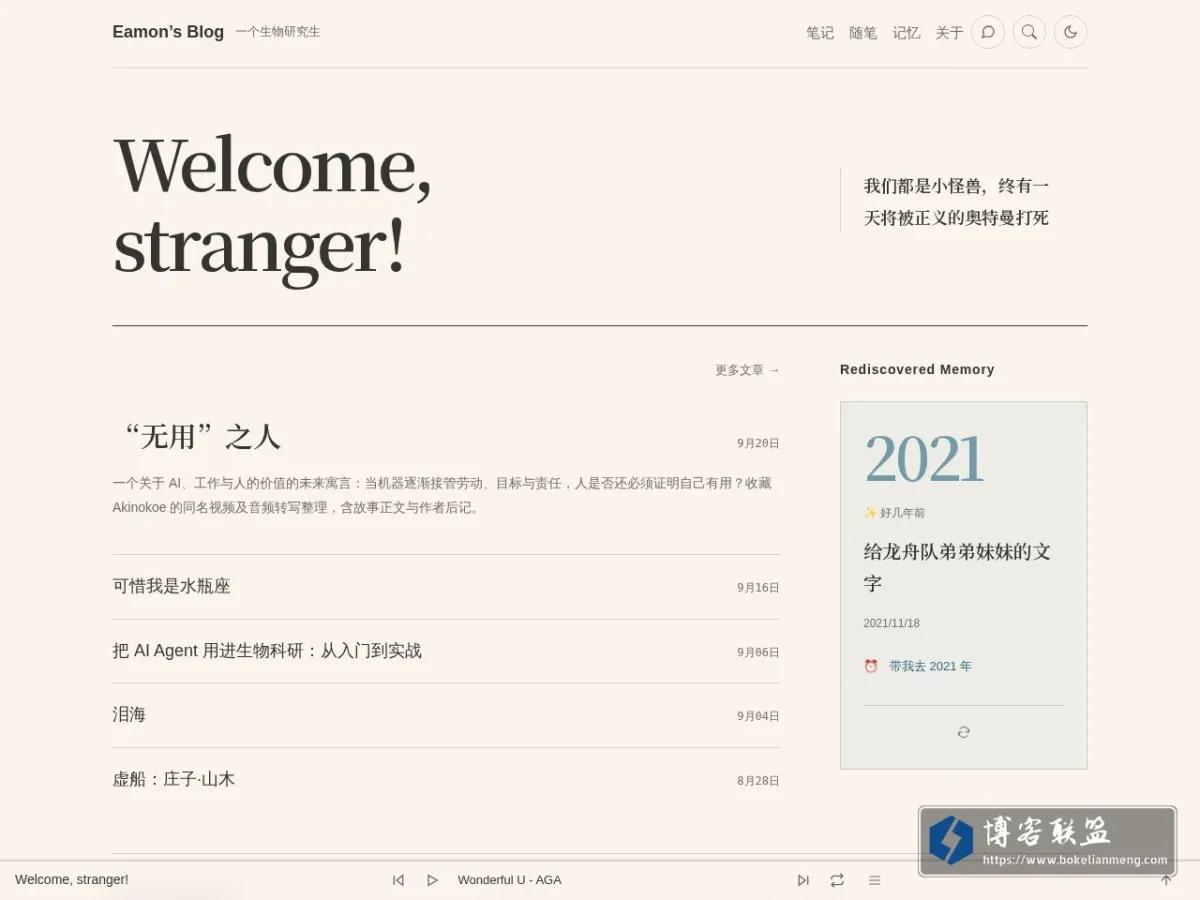Open article 泪海
Viewport: 1200px width, 900px height.
pos(129,715)
